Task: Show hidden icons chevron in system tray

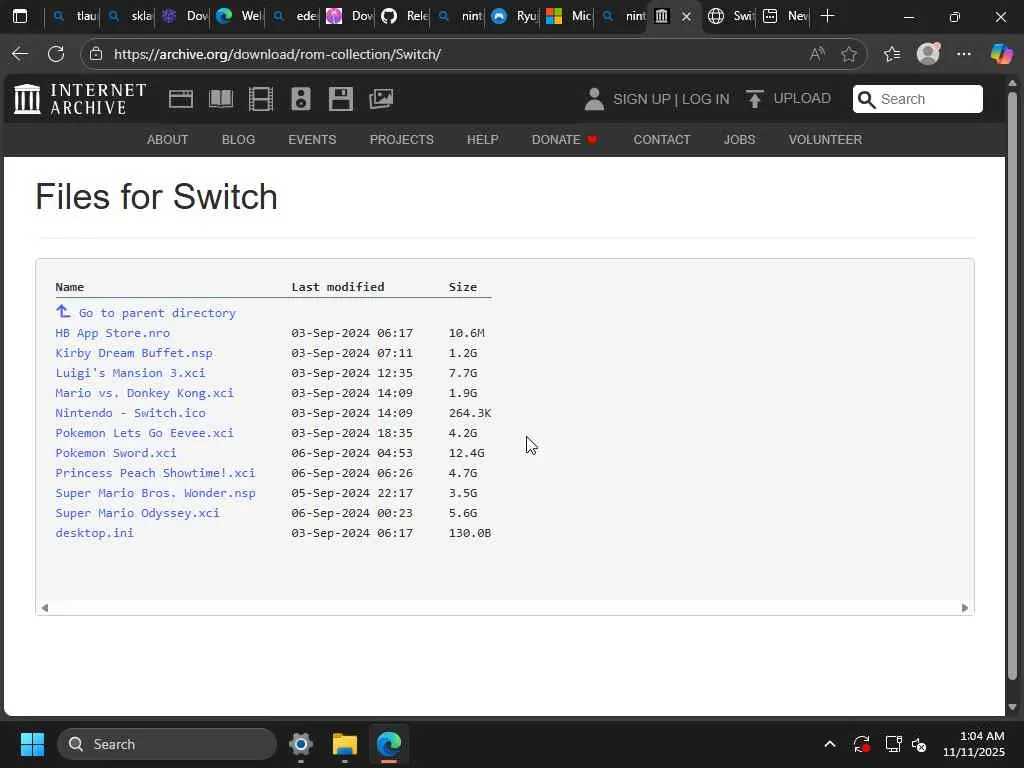Action: coord(830,744)
